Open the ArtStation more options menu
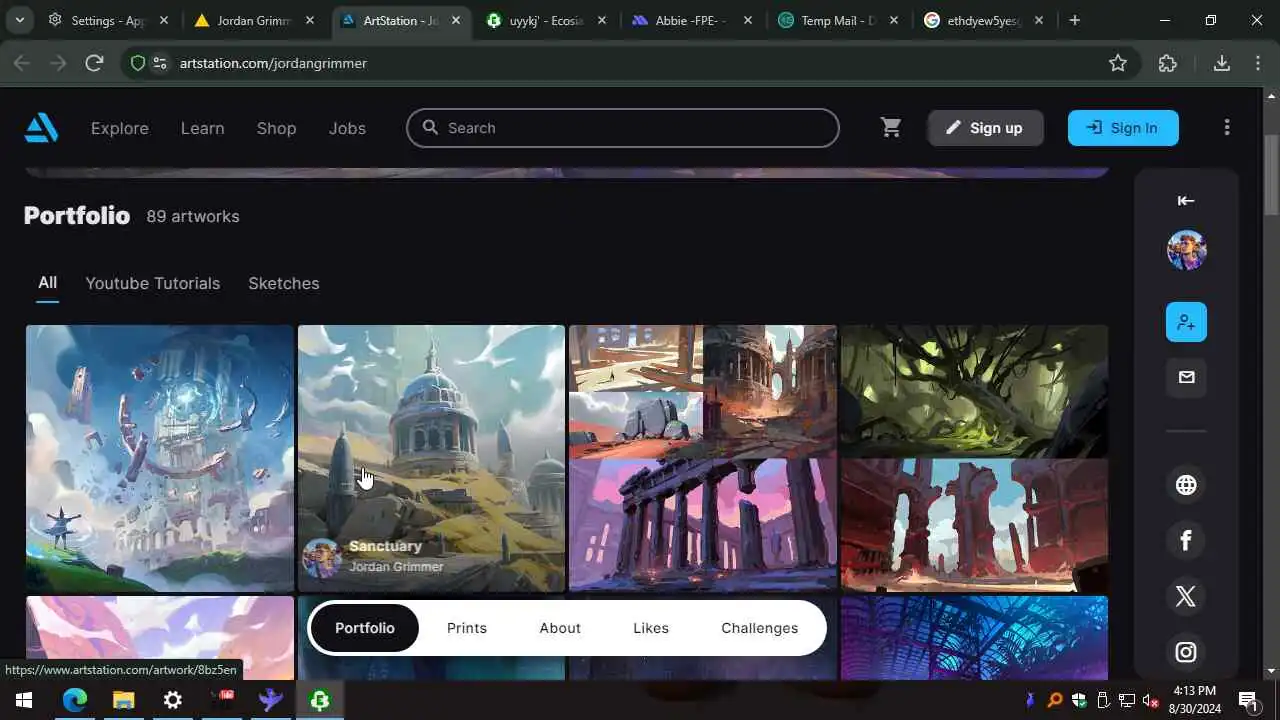This screenshot has width=1280, height=720. 1227,128
